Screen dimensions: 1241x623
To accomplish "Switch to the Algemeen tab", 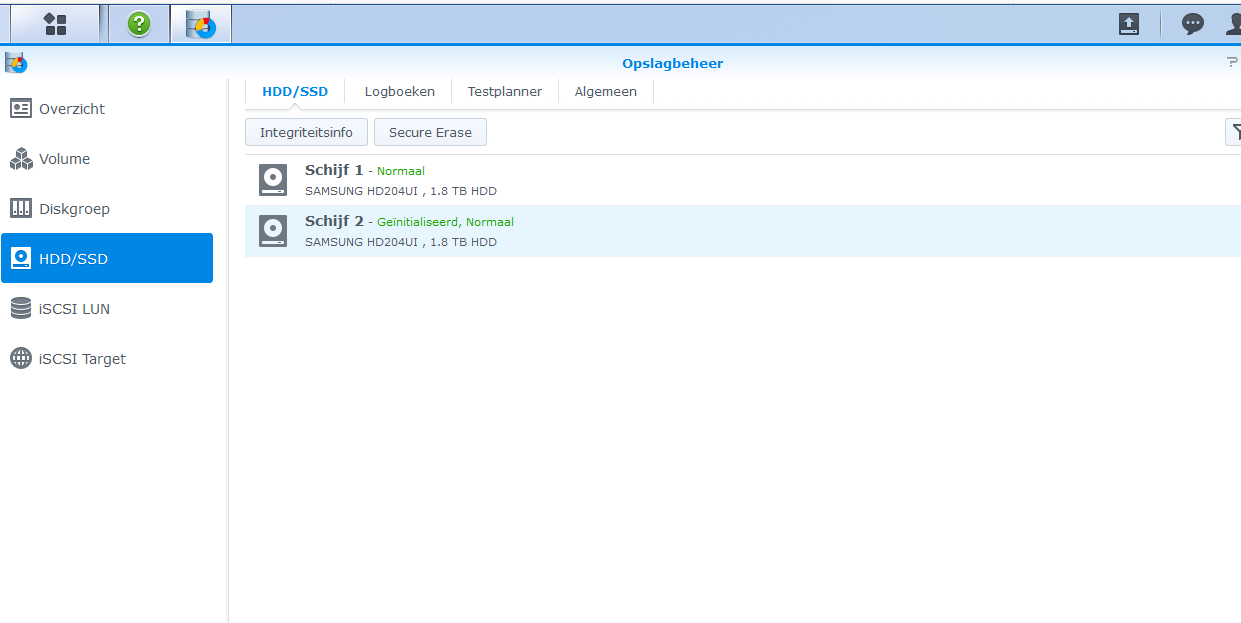I will pos(606,91).
